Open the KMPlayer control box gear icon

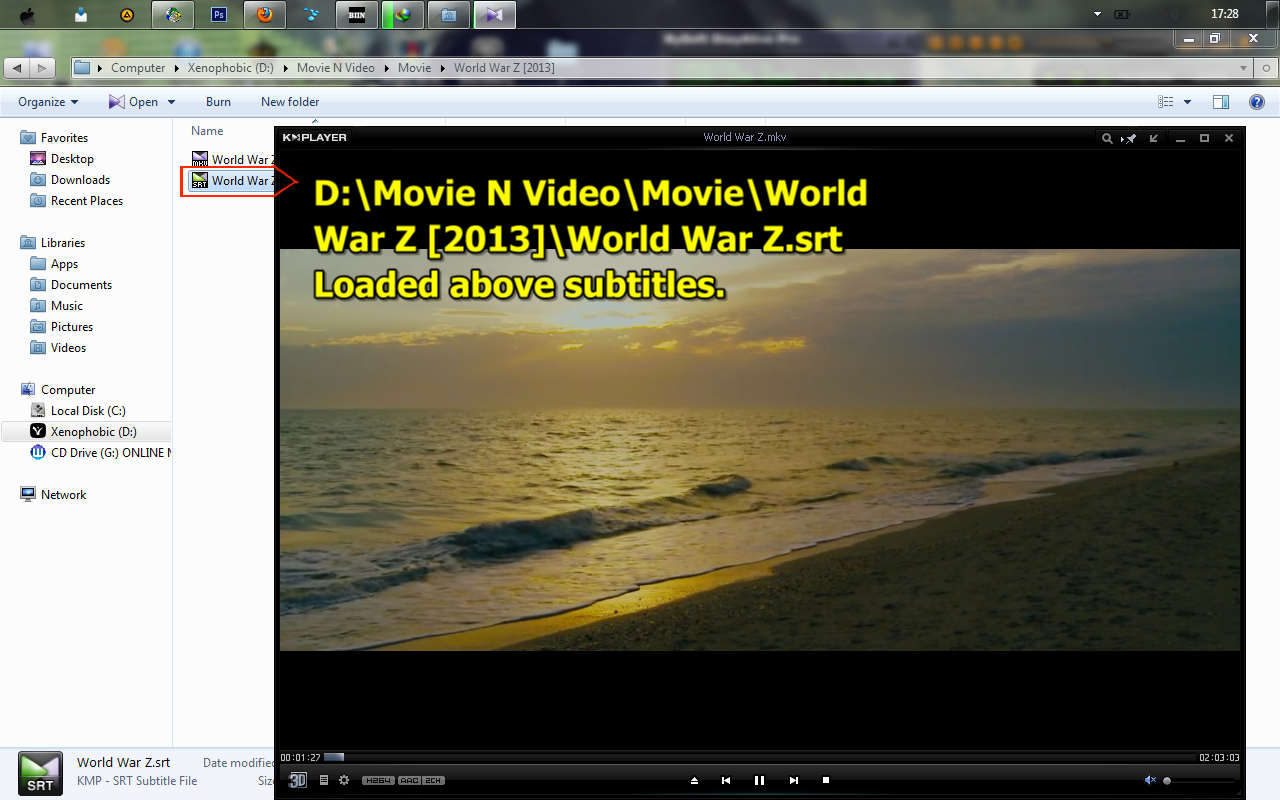pos(344,780)
